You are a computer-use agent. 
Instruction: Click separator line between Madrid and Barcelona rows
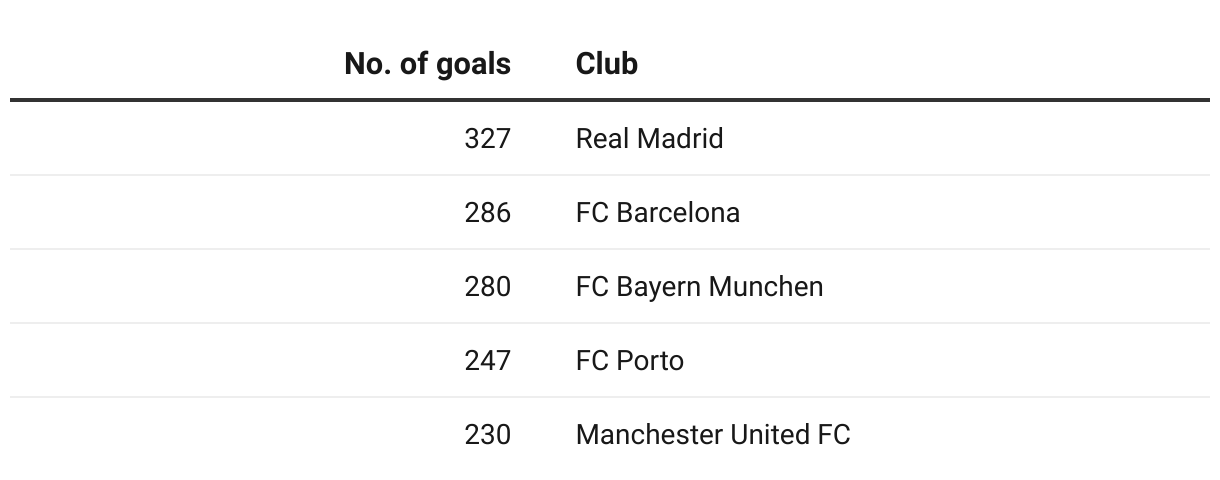[610, 175]
